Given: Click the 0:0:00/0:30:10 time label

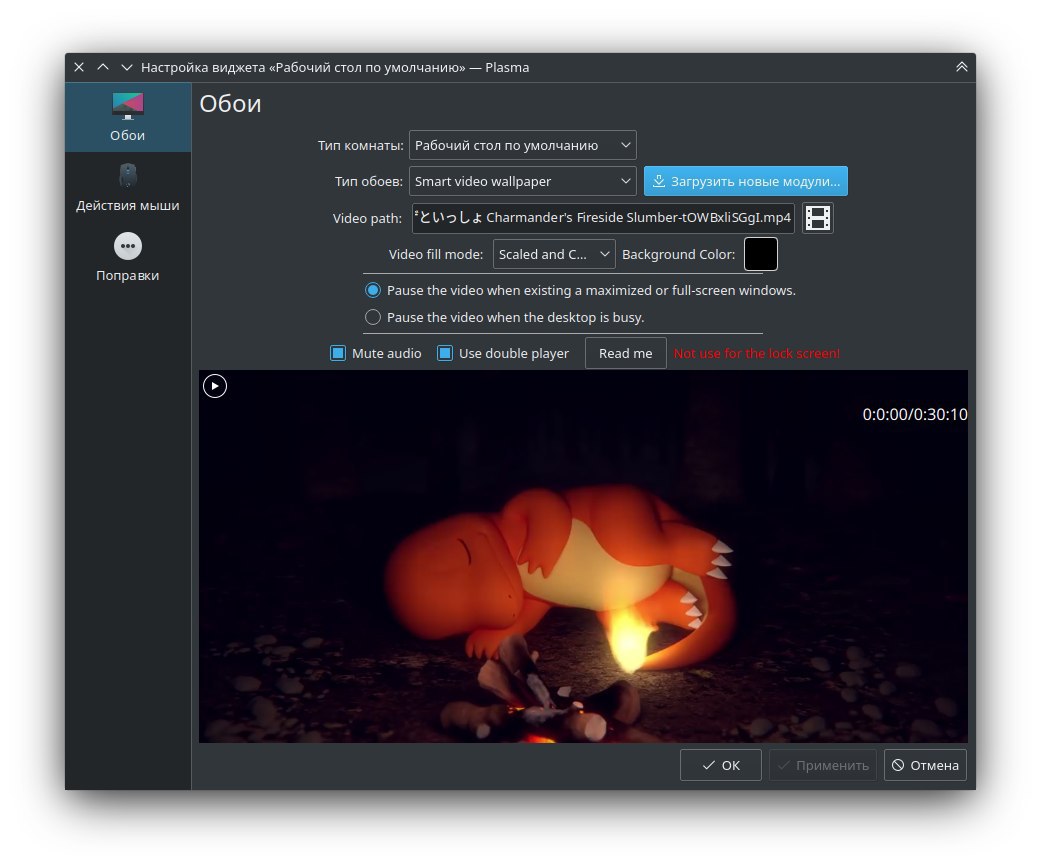Looking at the screenshot, I should [x=914, y=414].
